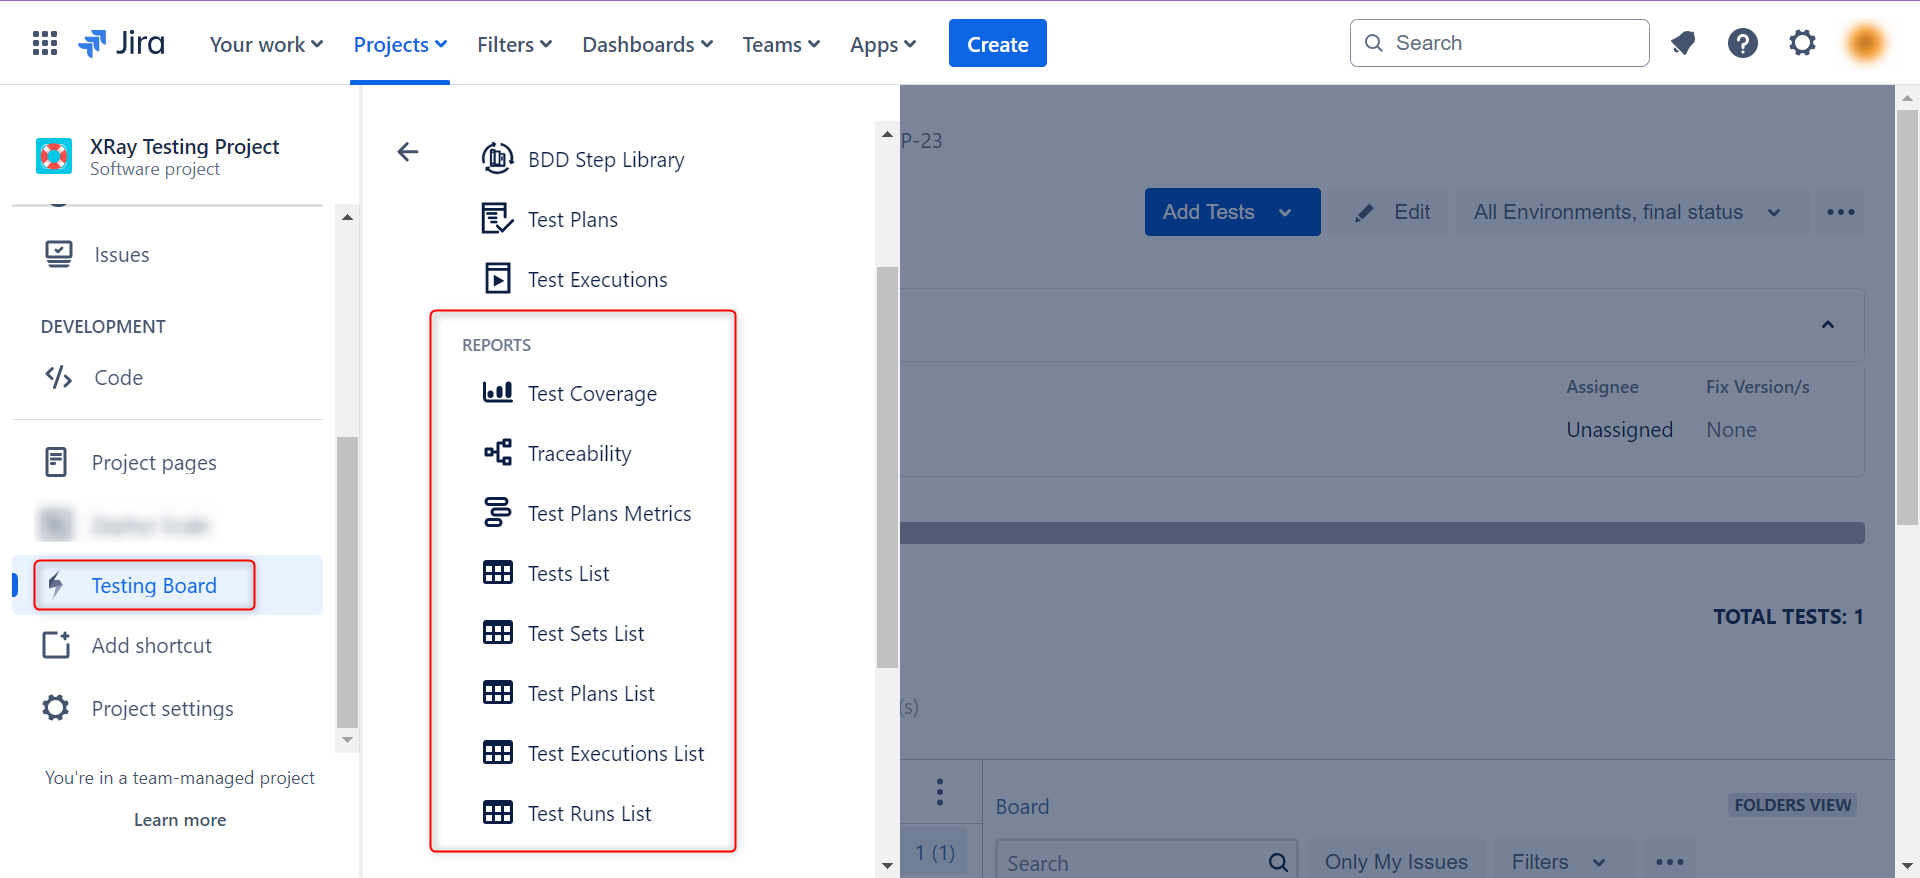
Task: Click the back arrow in Xray menu
Action: [x=408, y=152]
